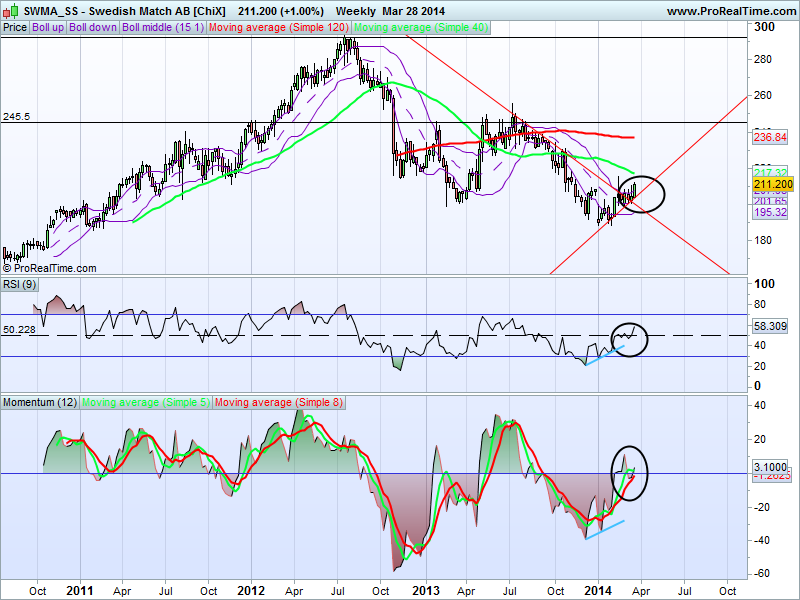Click the 217.32 green average value tag
Image resolution: width=800 pixels, height=600 pixels.
(x=770, y=172)
